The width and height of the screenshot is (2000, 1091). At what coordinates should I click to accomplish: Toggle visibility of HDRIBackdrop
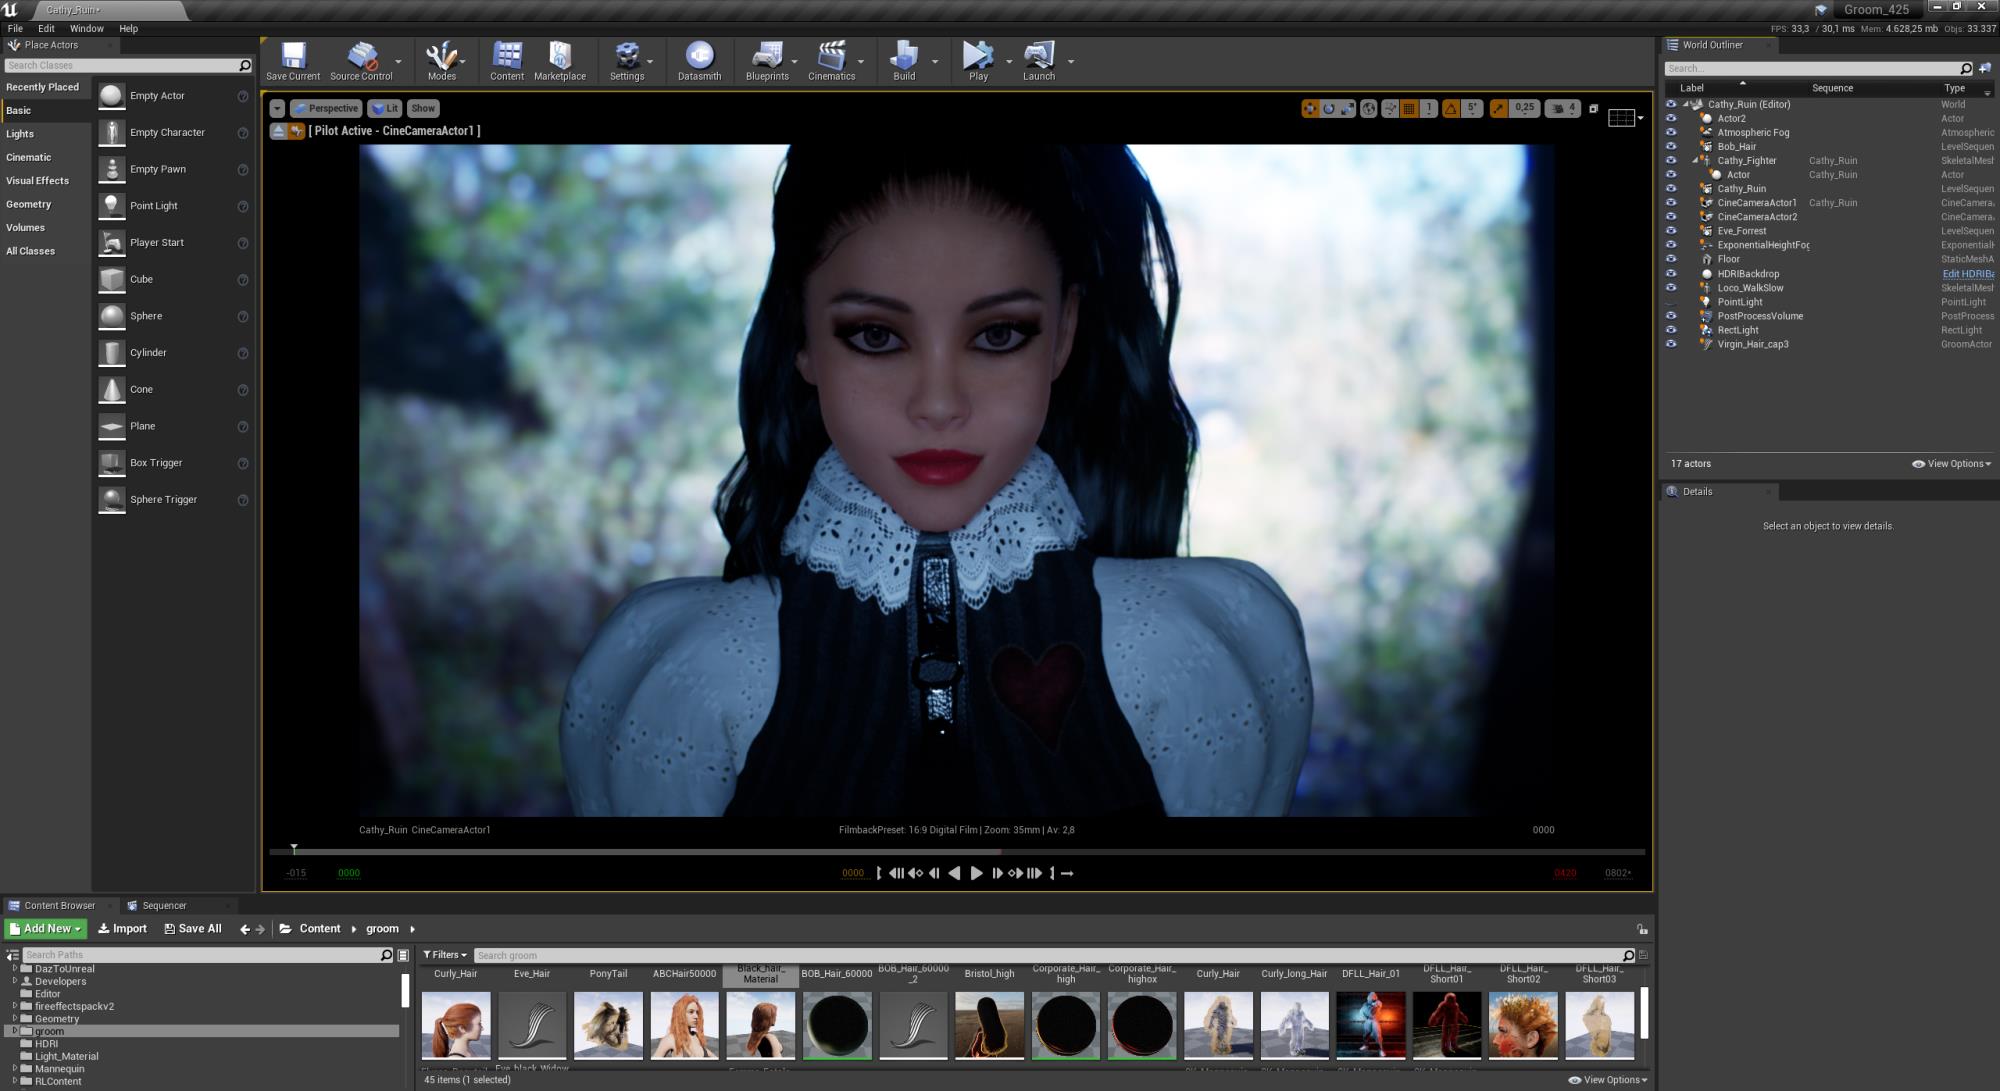coord(1670,273)
